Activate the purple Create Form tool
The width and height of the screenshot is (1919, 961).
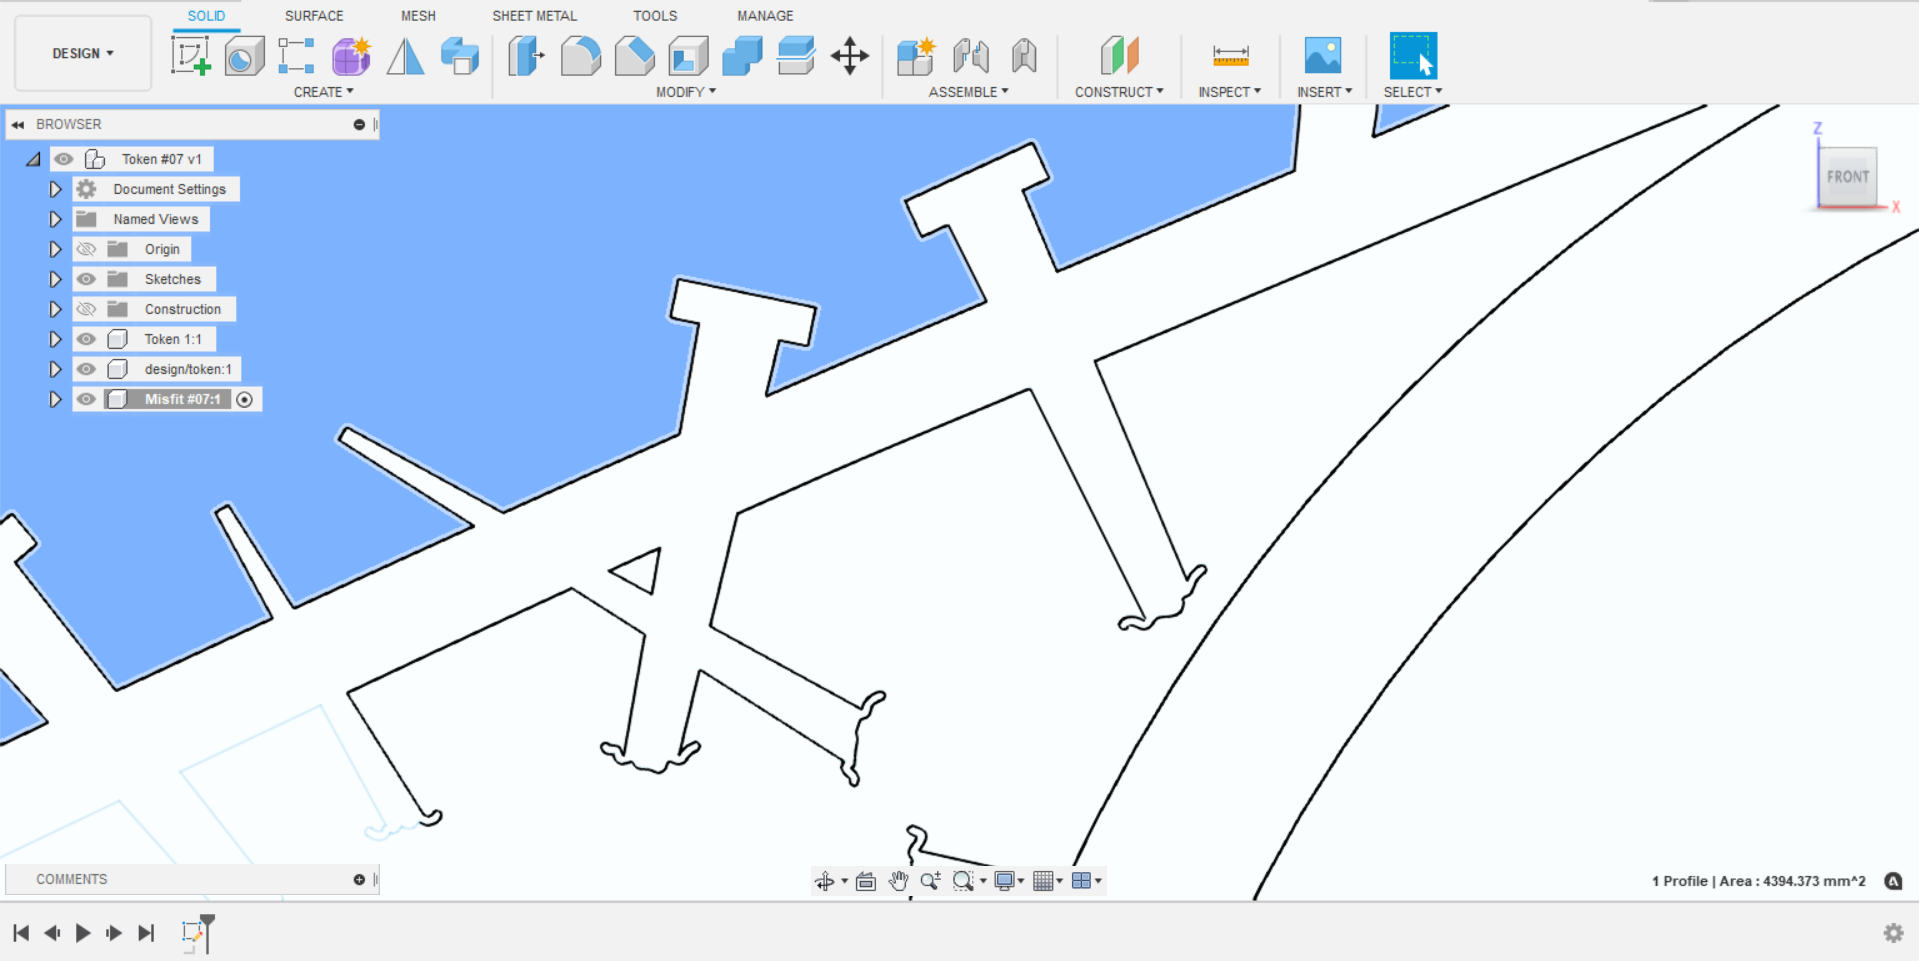pos(351,56)
